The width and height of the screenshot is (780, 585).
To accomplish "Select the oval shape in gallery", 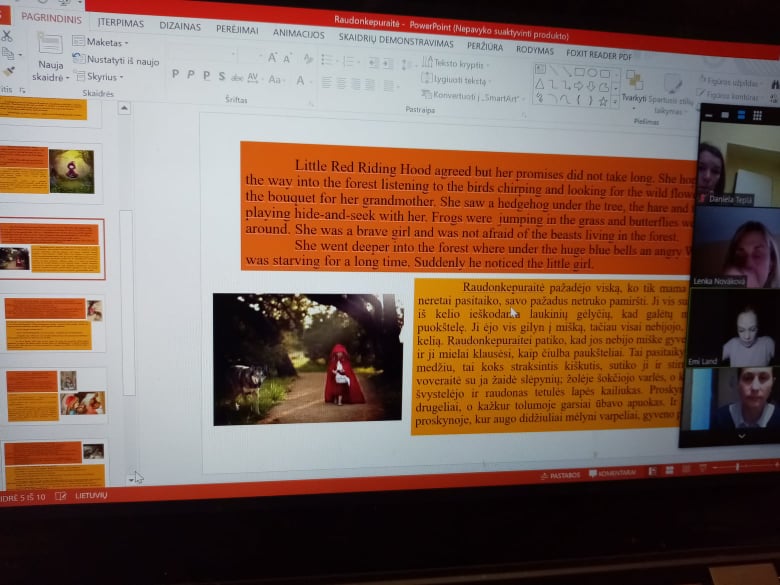I will pyautogui.click(x=592, y=73).
